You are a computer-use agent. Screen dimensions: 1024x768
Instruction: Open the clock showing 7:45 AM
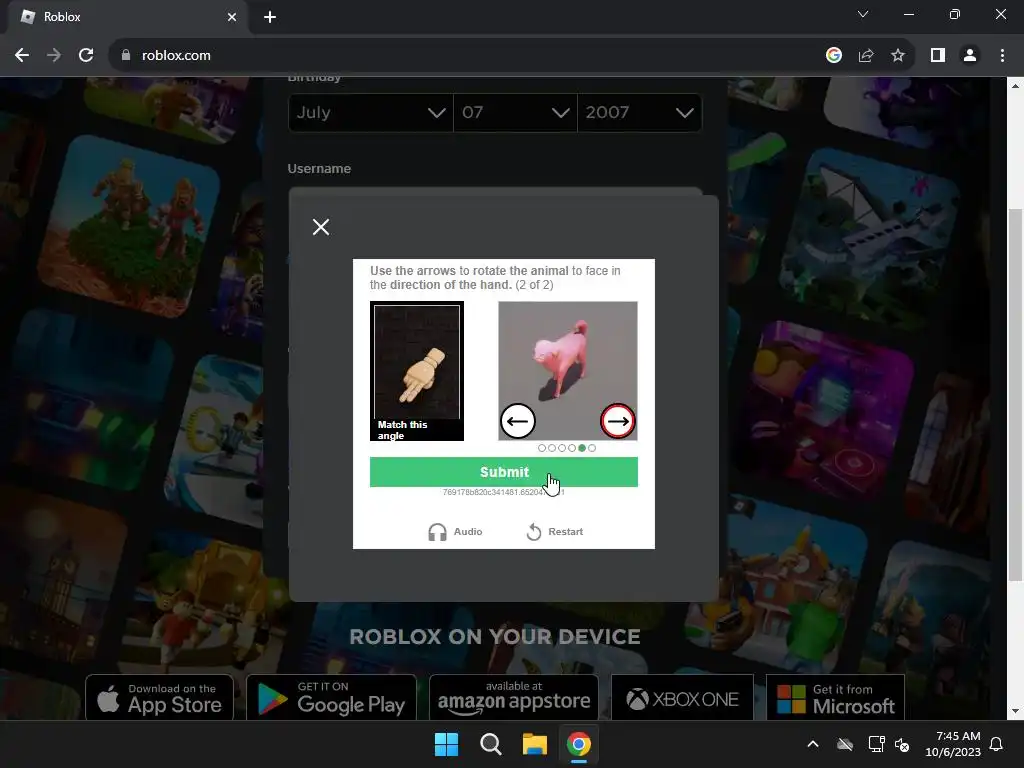953,744
